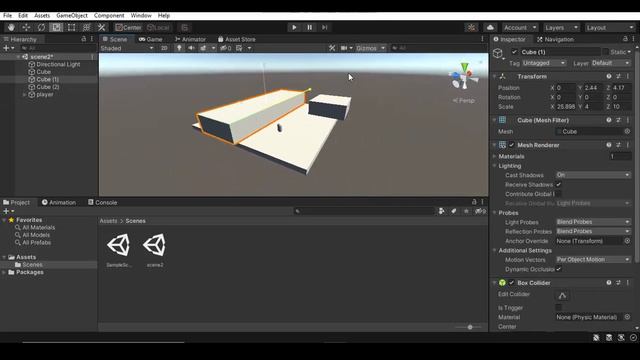This screenshot has height=360, width=640.
Task: Open Shaded draw mode dropdown
Action: tap(127, 48)
